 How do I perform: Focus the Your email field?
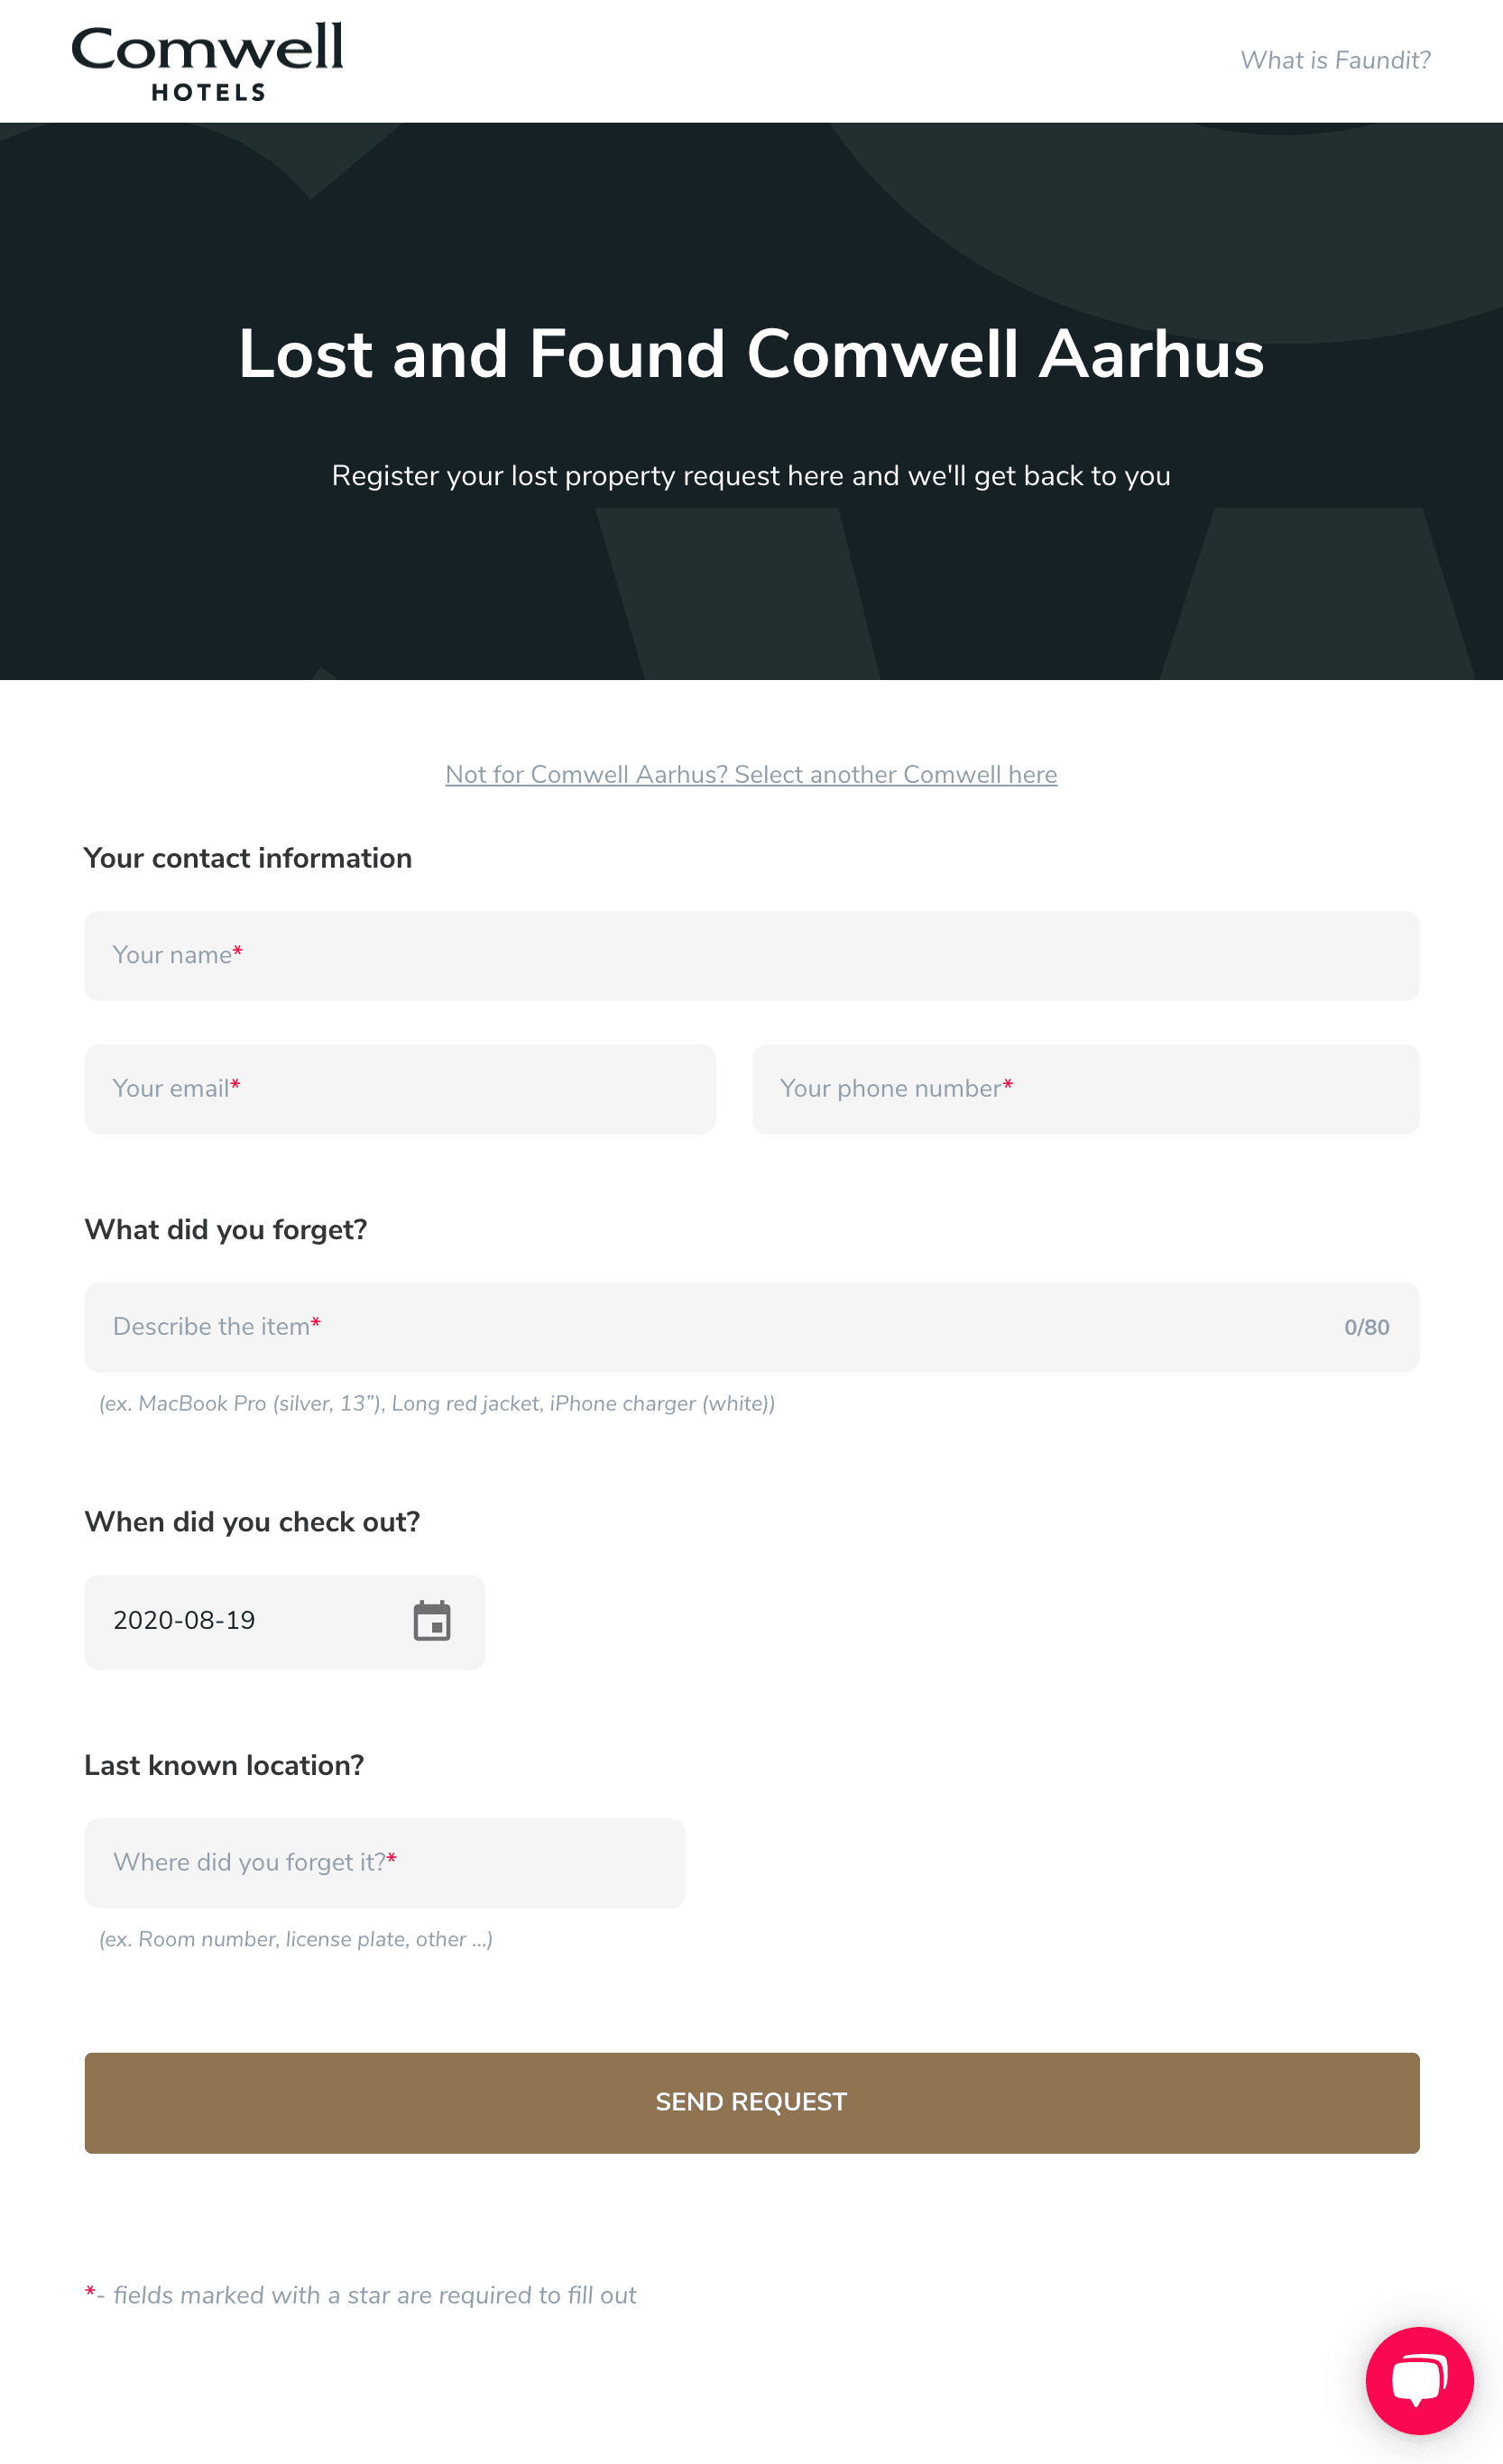pos(400,1089)
